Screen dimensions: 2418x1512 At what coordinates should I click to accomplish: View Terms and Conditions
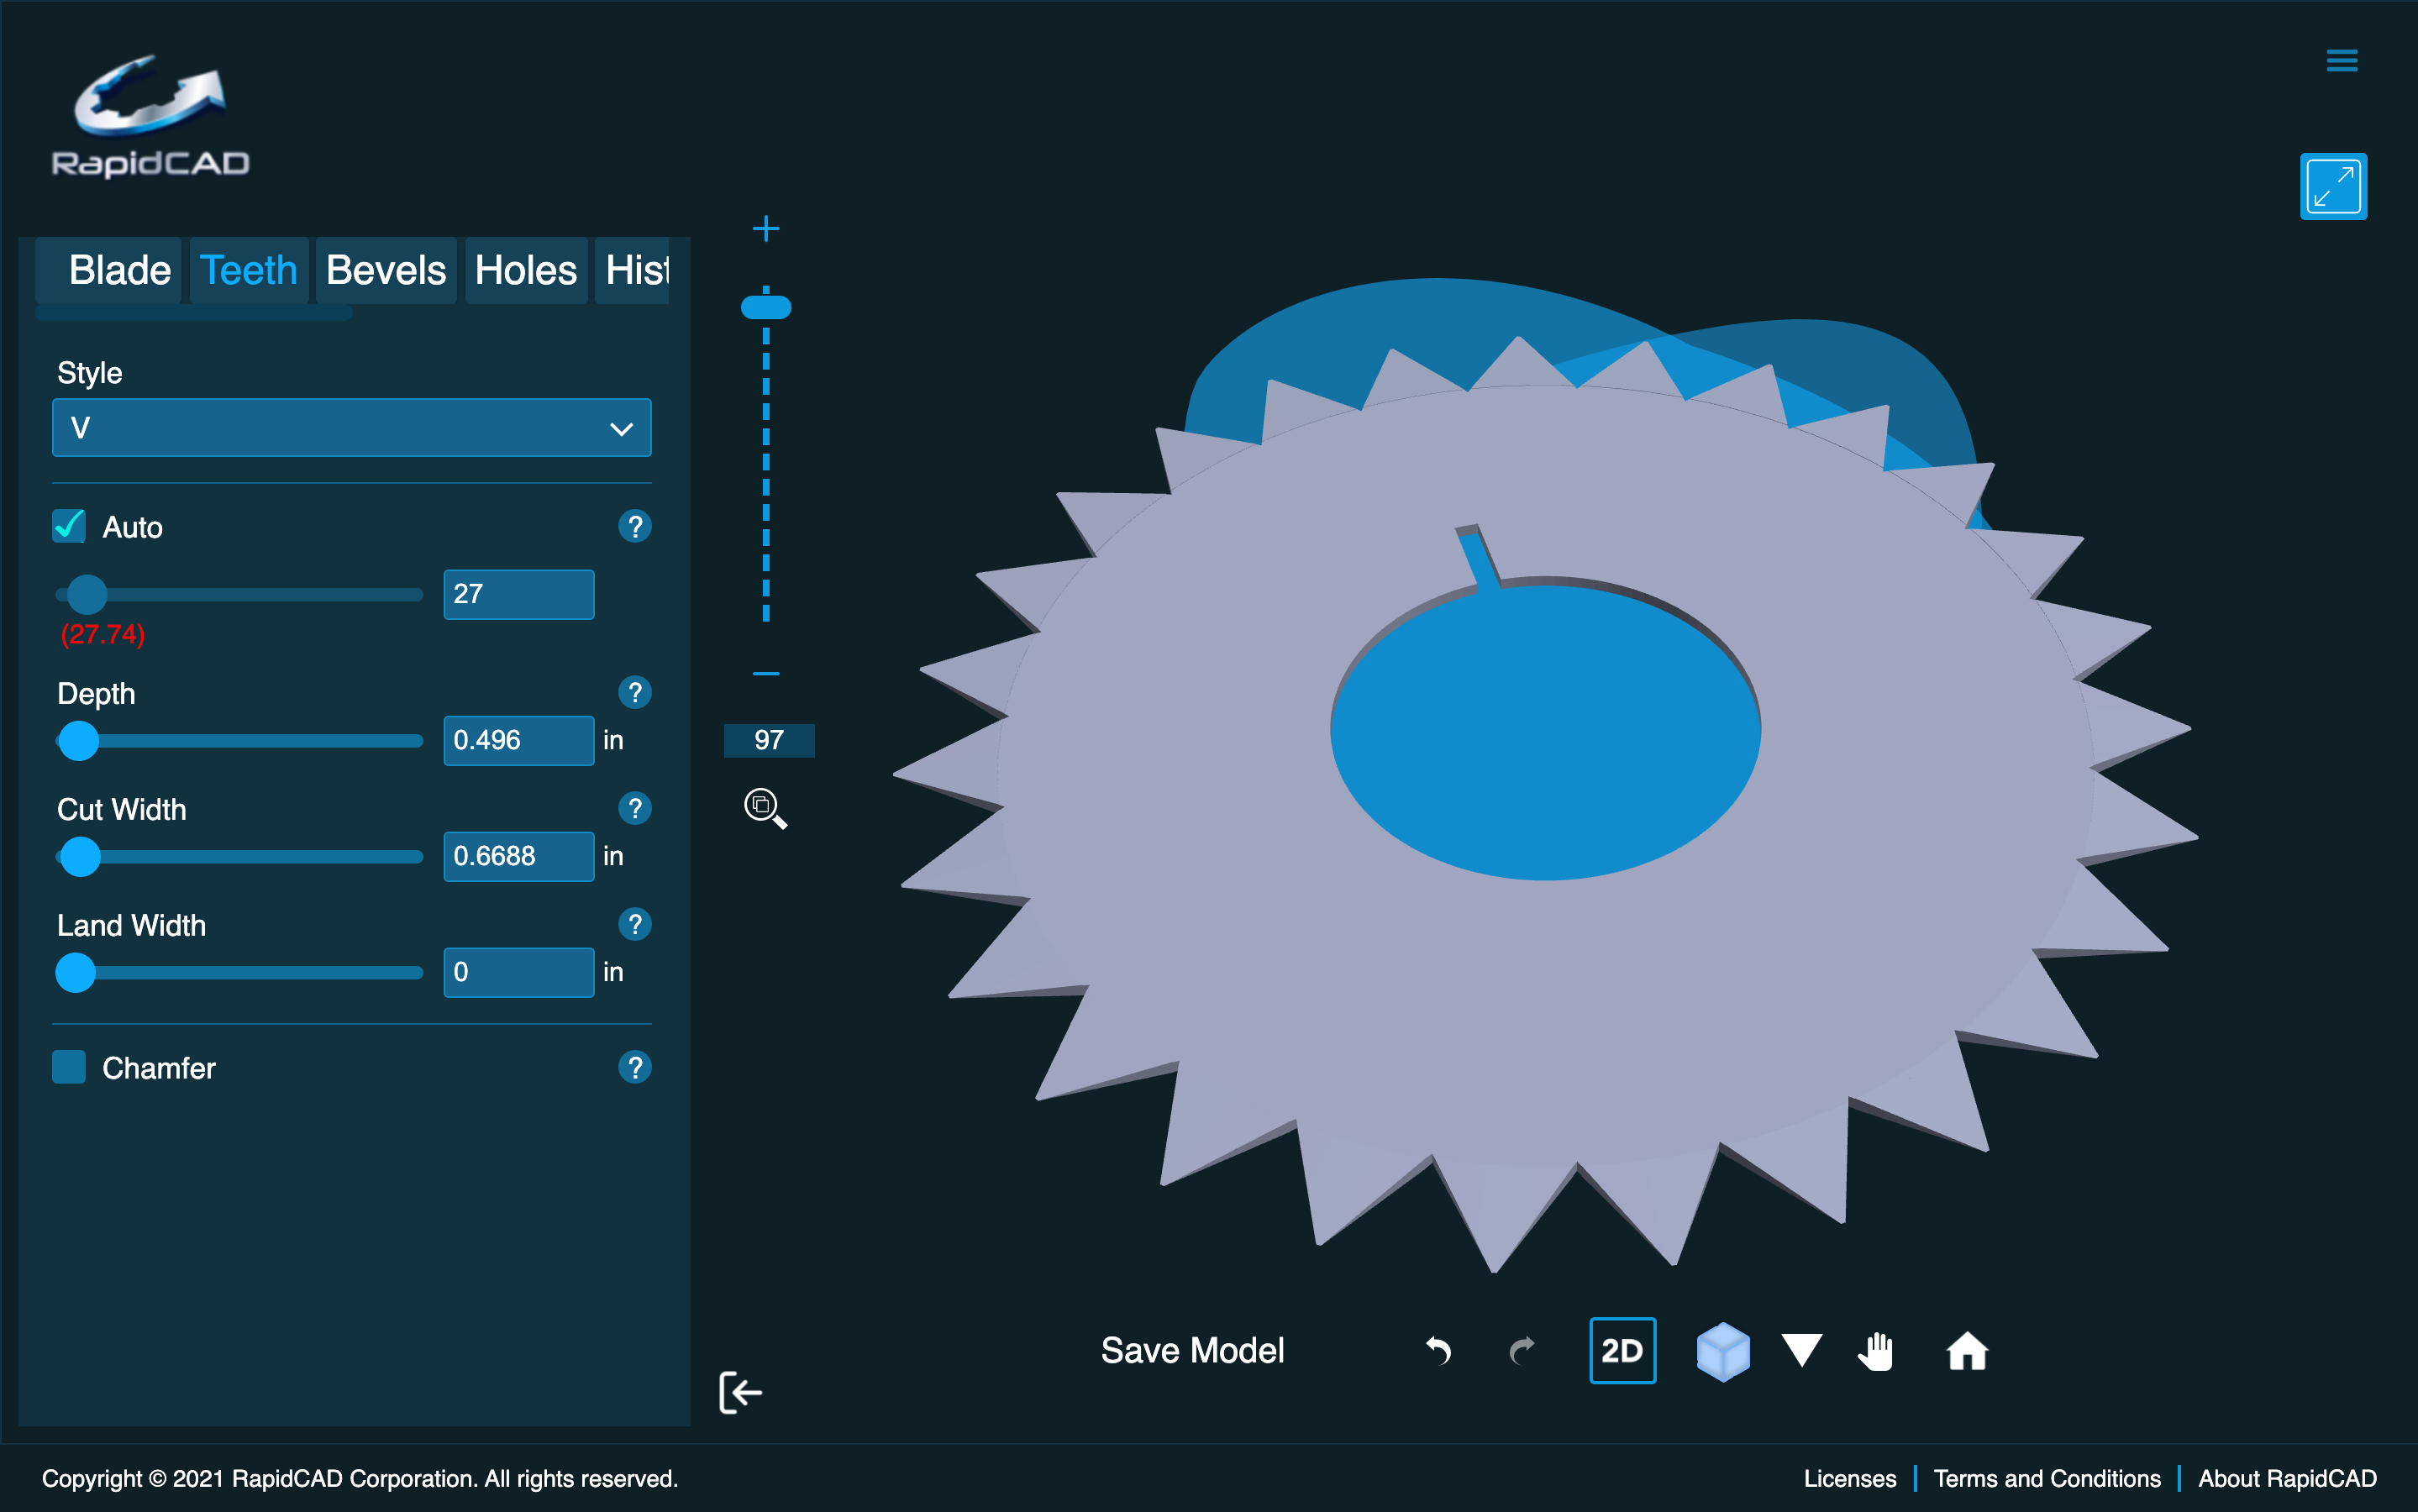pos(2046,1478)
